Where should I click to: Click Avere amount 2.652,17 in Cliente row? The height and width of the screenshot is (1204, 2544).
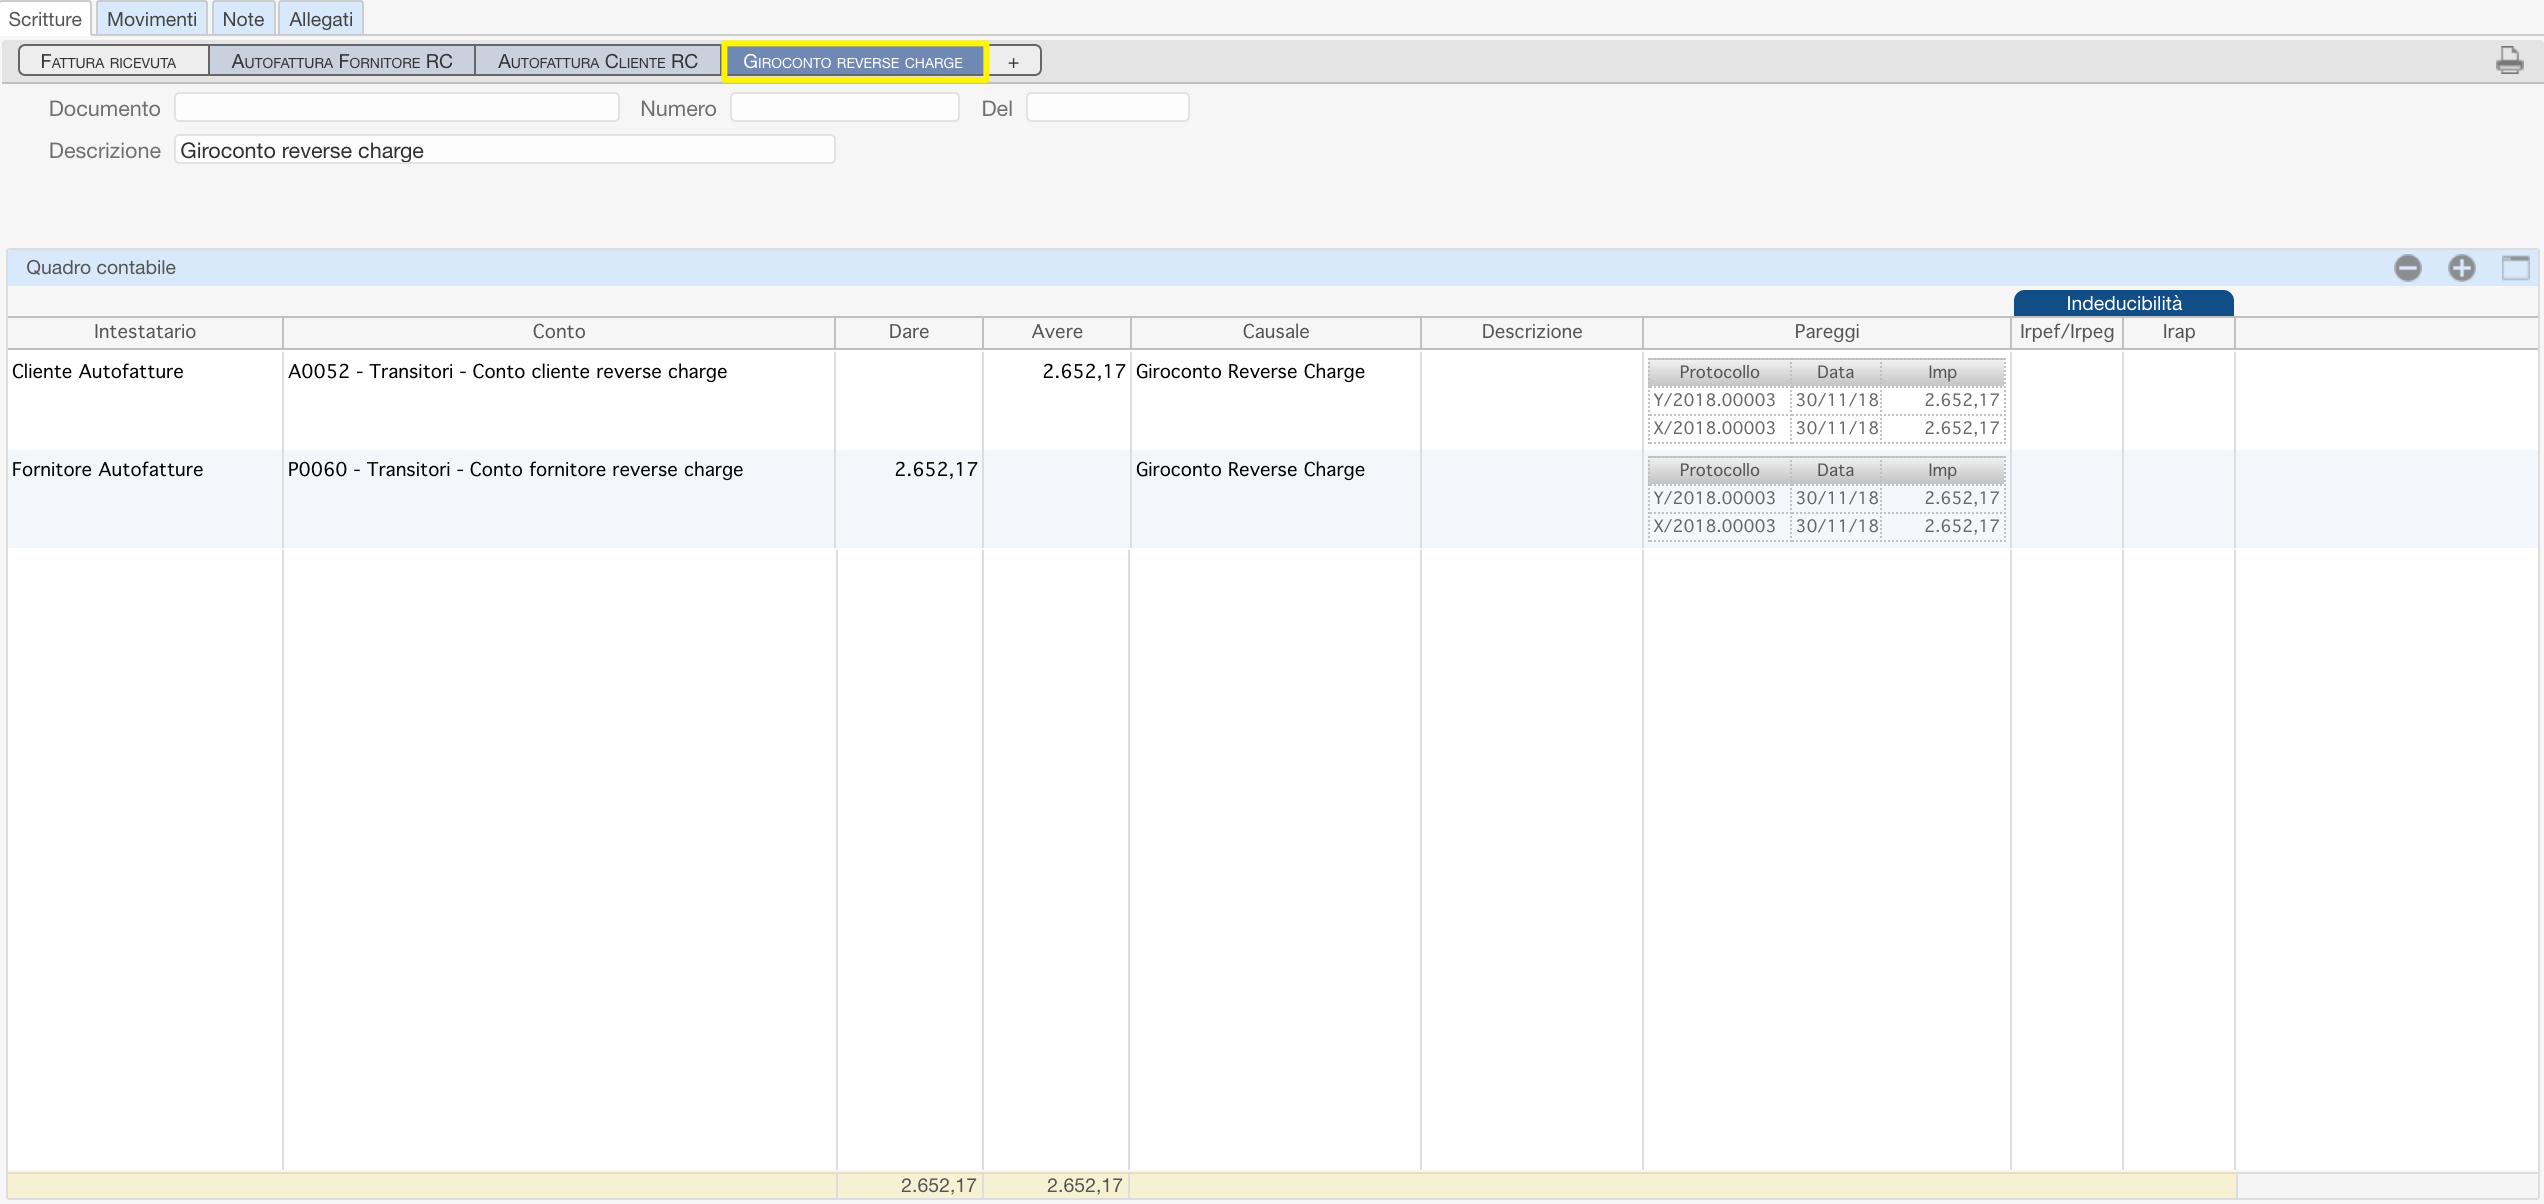(1083, 372)
